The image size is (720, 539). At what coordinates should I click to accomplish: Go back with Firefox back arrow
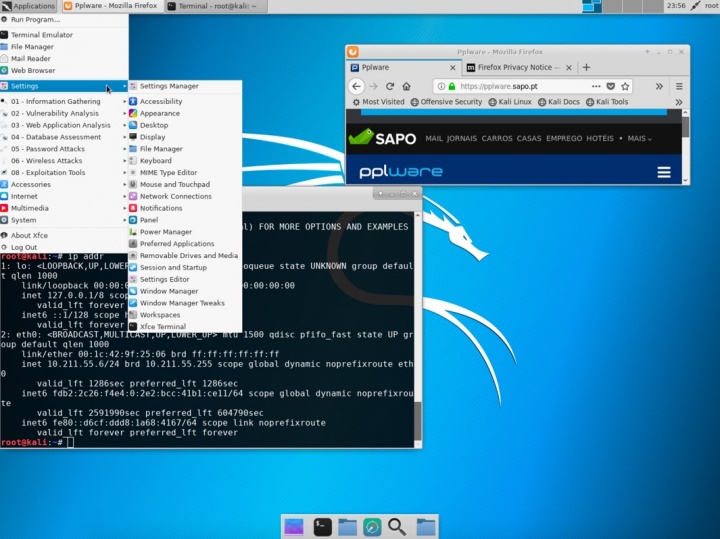356,86
